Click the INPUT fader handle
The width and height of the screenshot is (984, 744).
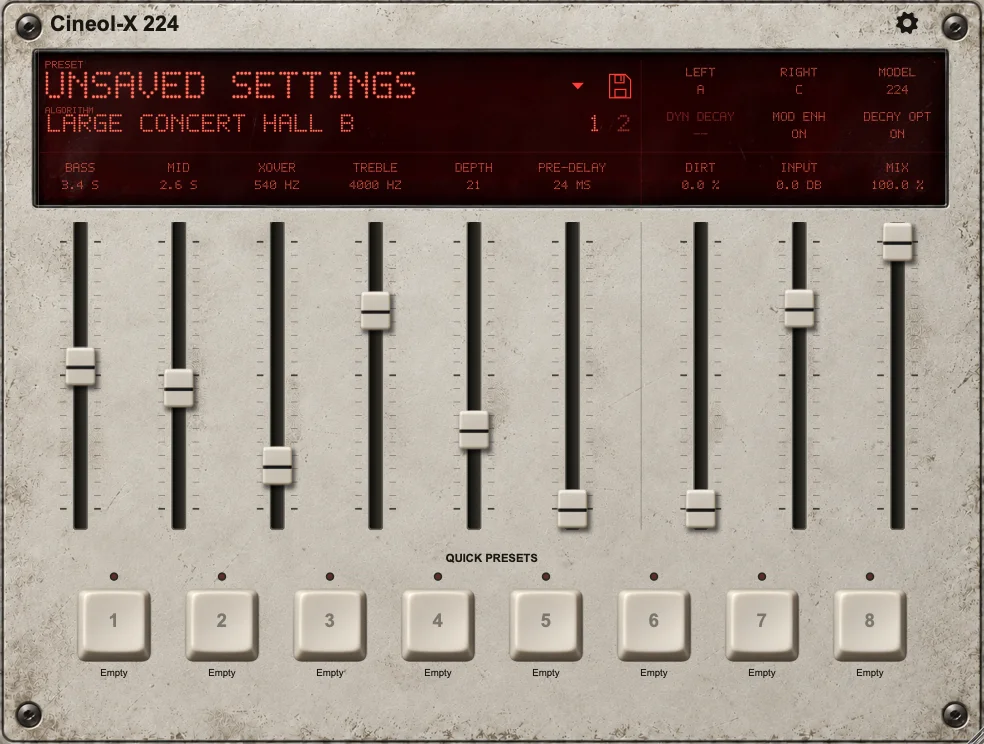point(799,309)
